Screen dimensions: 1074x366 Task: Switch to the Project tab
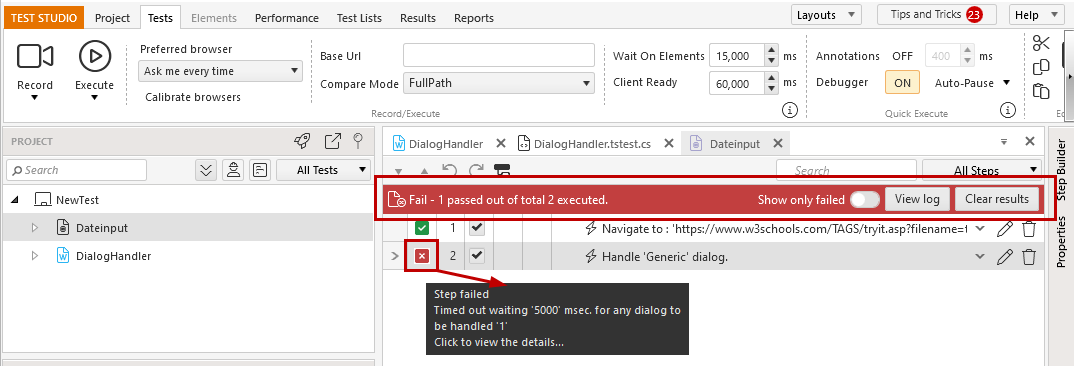point(112,18)
